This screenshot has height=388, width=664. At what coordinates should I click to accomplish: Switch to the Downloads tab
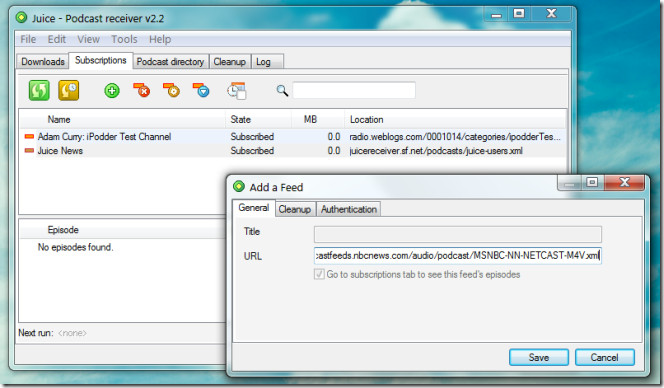click(43, 62)
